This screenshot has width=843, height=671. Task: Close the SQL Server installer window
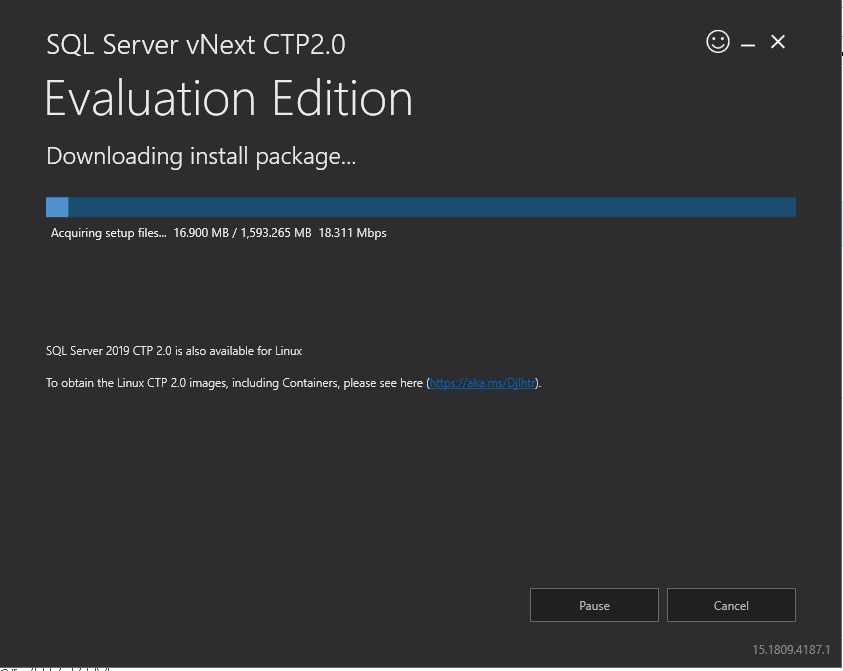pyautogui.click(x=778, y=42)
